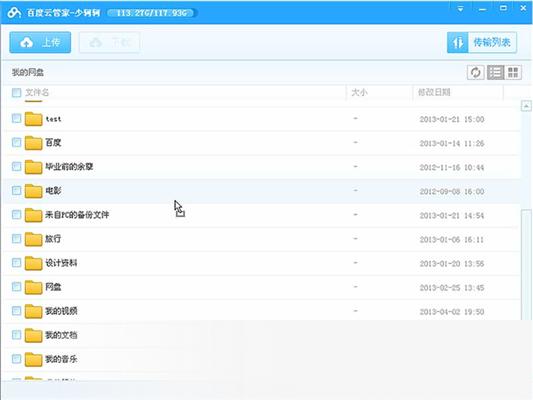Image resolution: width=533 pixels, height=400 pixels.
Task: Select the folder name 设计资料
Action: [x=61, y=263]
